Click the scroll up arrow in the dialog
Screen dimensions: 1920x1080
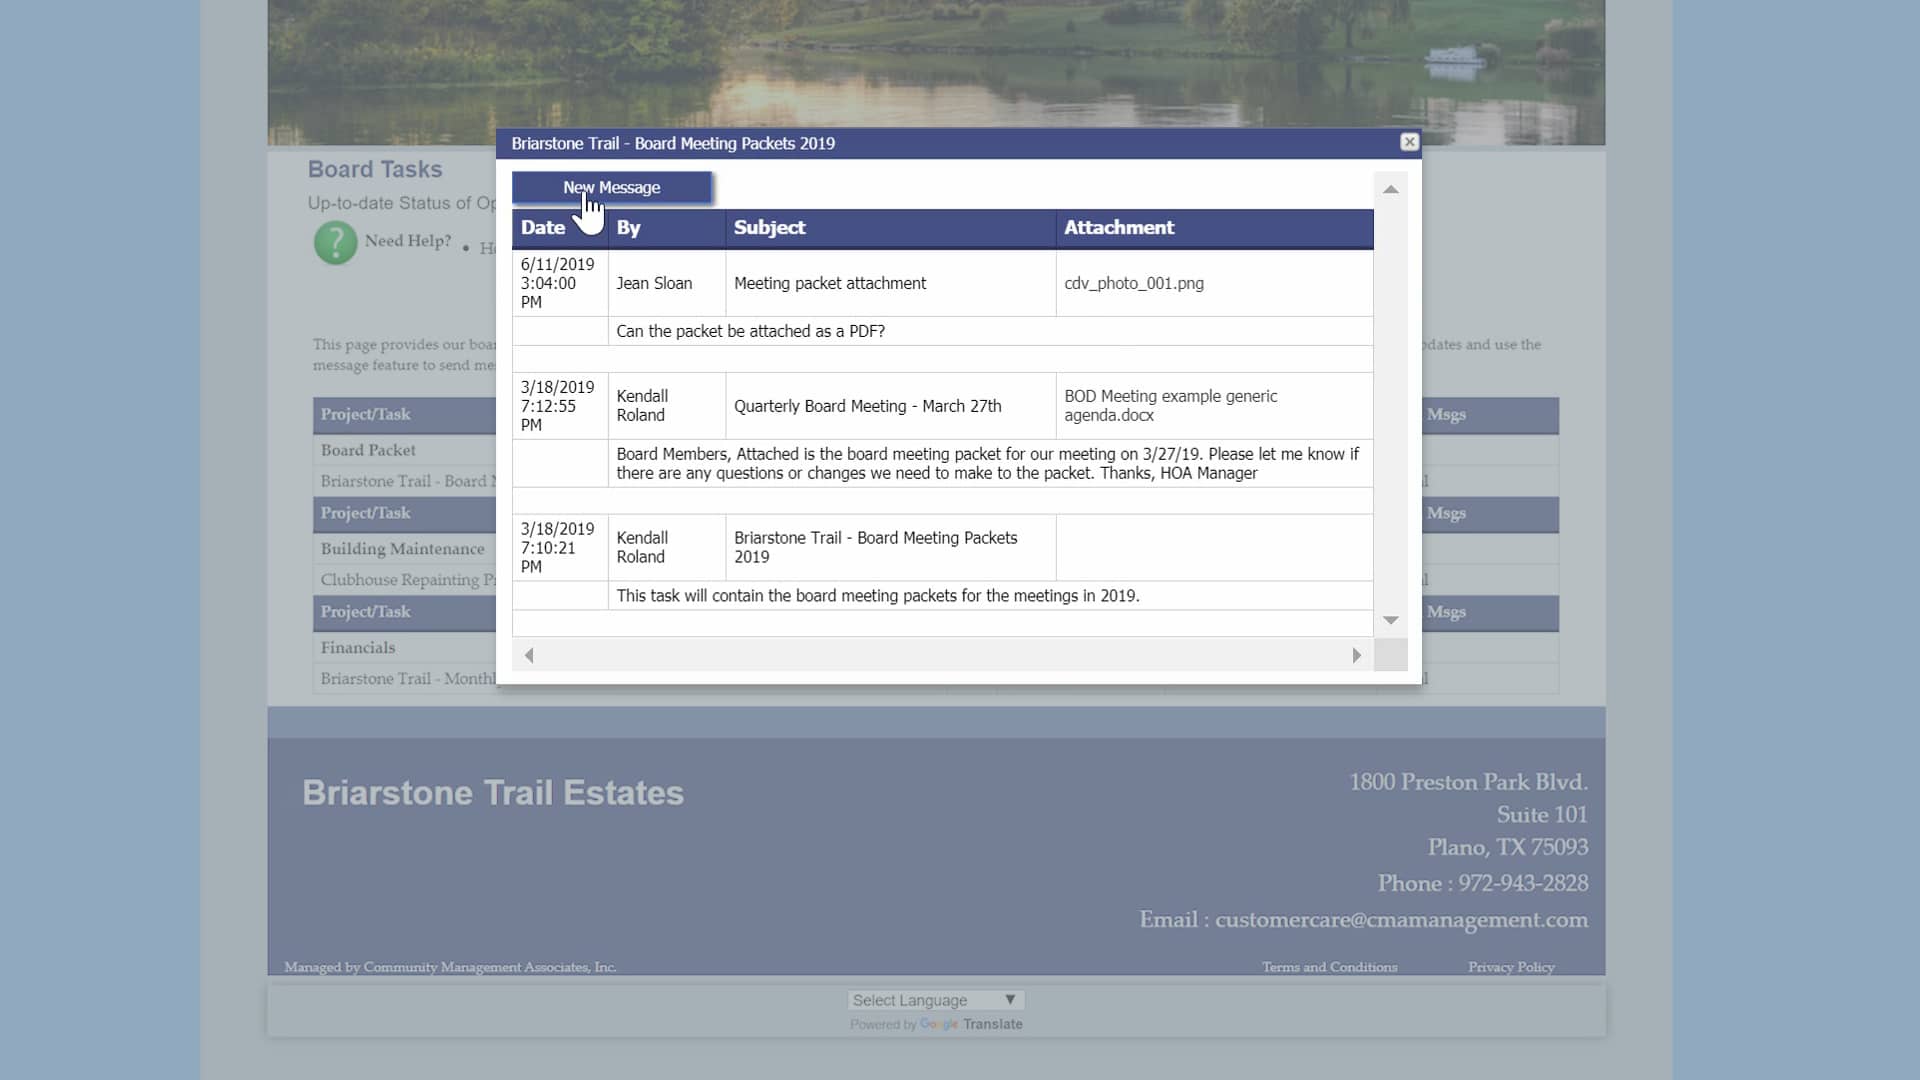point(1391,189)
